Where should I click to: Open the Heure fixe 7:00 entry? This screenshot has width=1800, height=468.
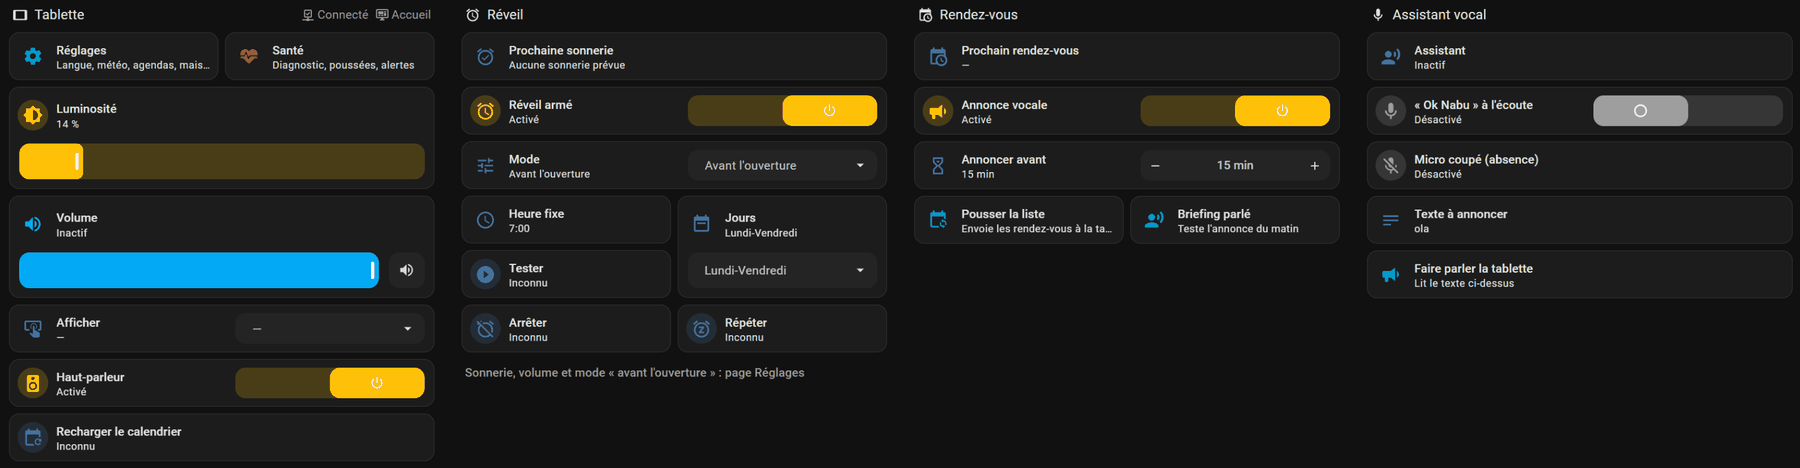[566, 220]
